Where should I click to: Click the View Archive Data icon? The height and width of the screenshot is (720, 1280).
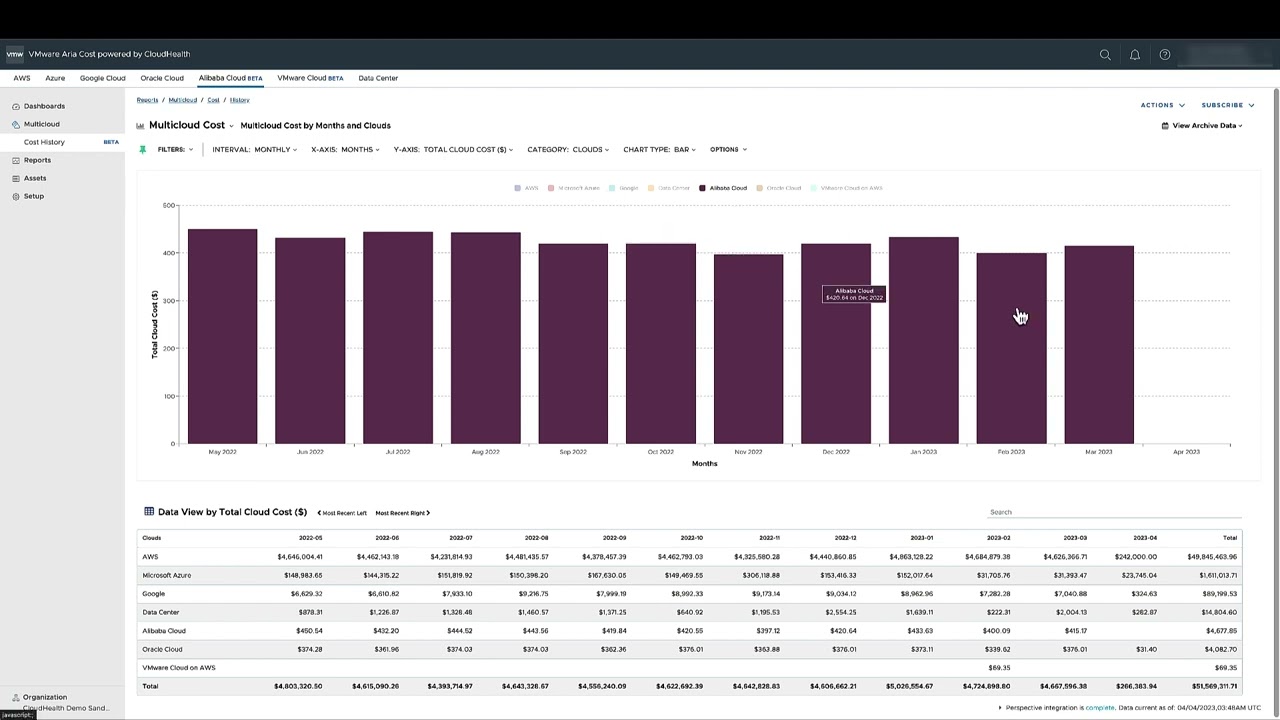[x=1165, y=126]
